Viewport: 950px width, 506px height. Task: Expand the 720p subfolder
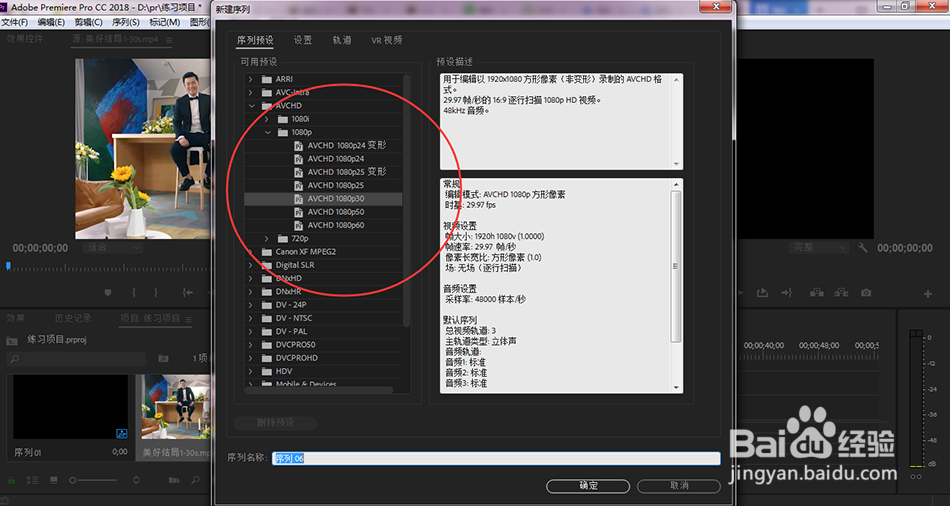pyautogui.click(x=267, y=239)
